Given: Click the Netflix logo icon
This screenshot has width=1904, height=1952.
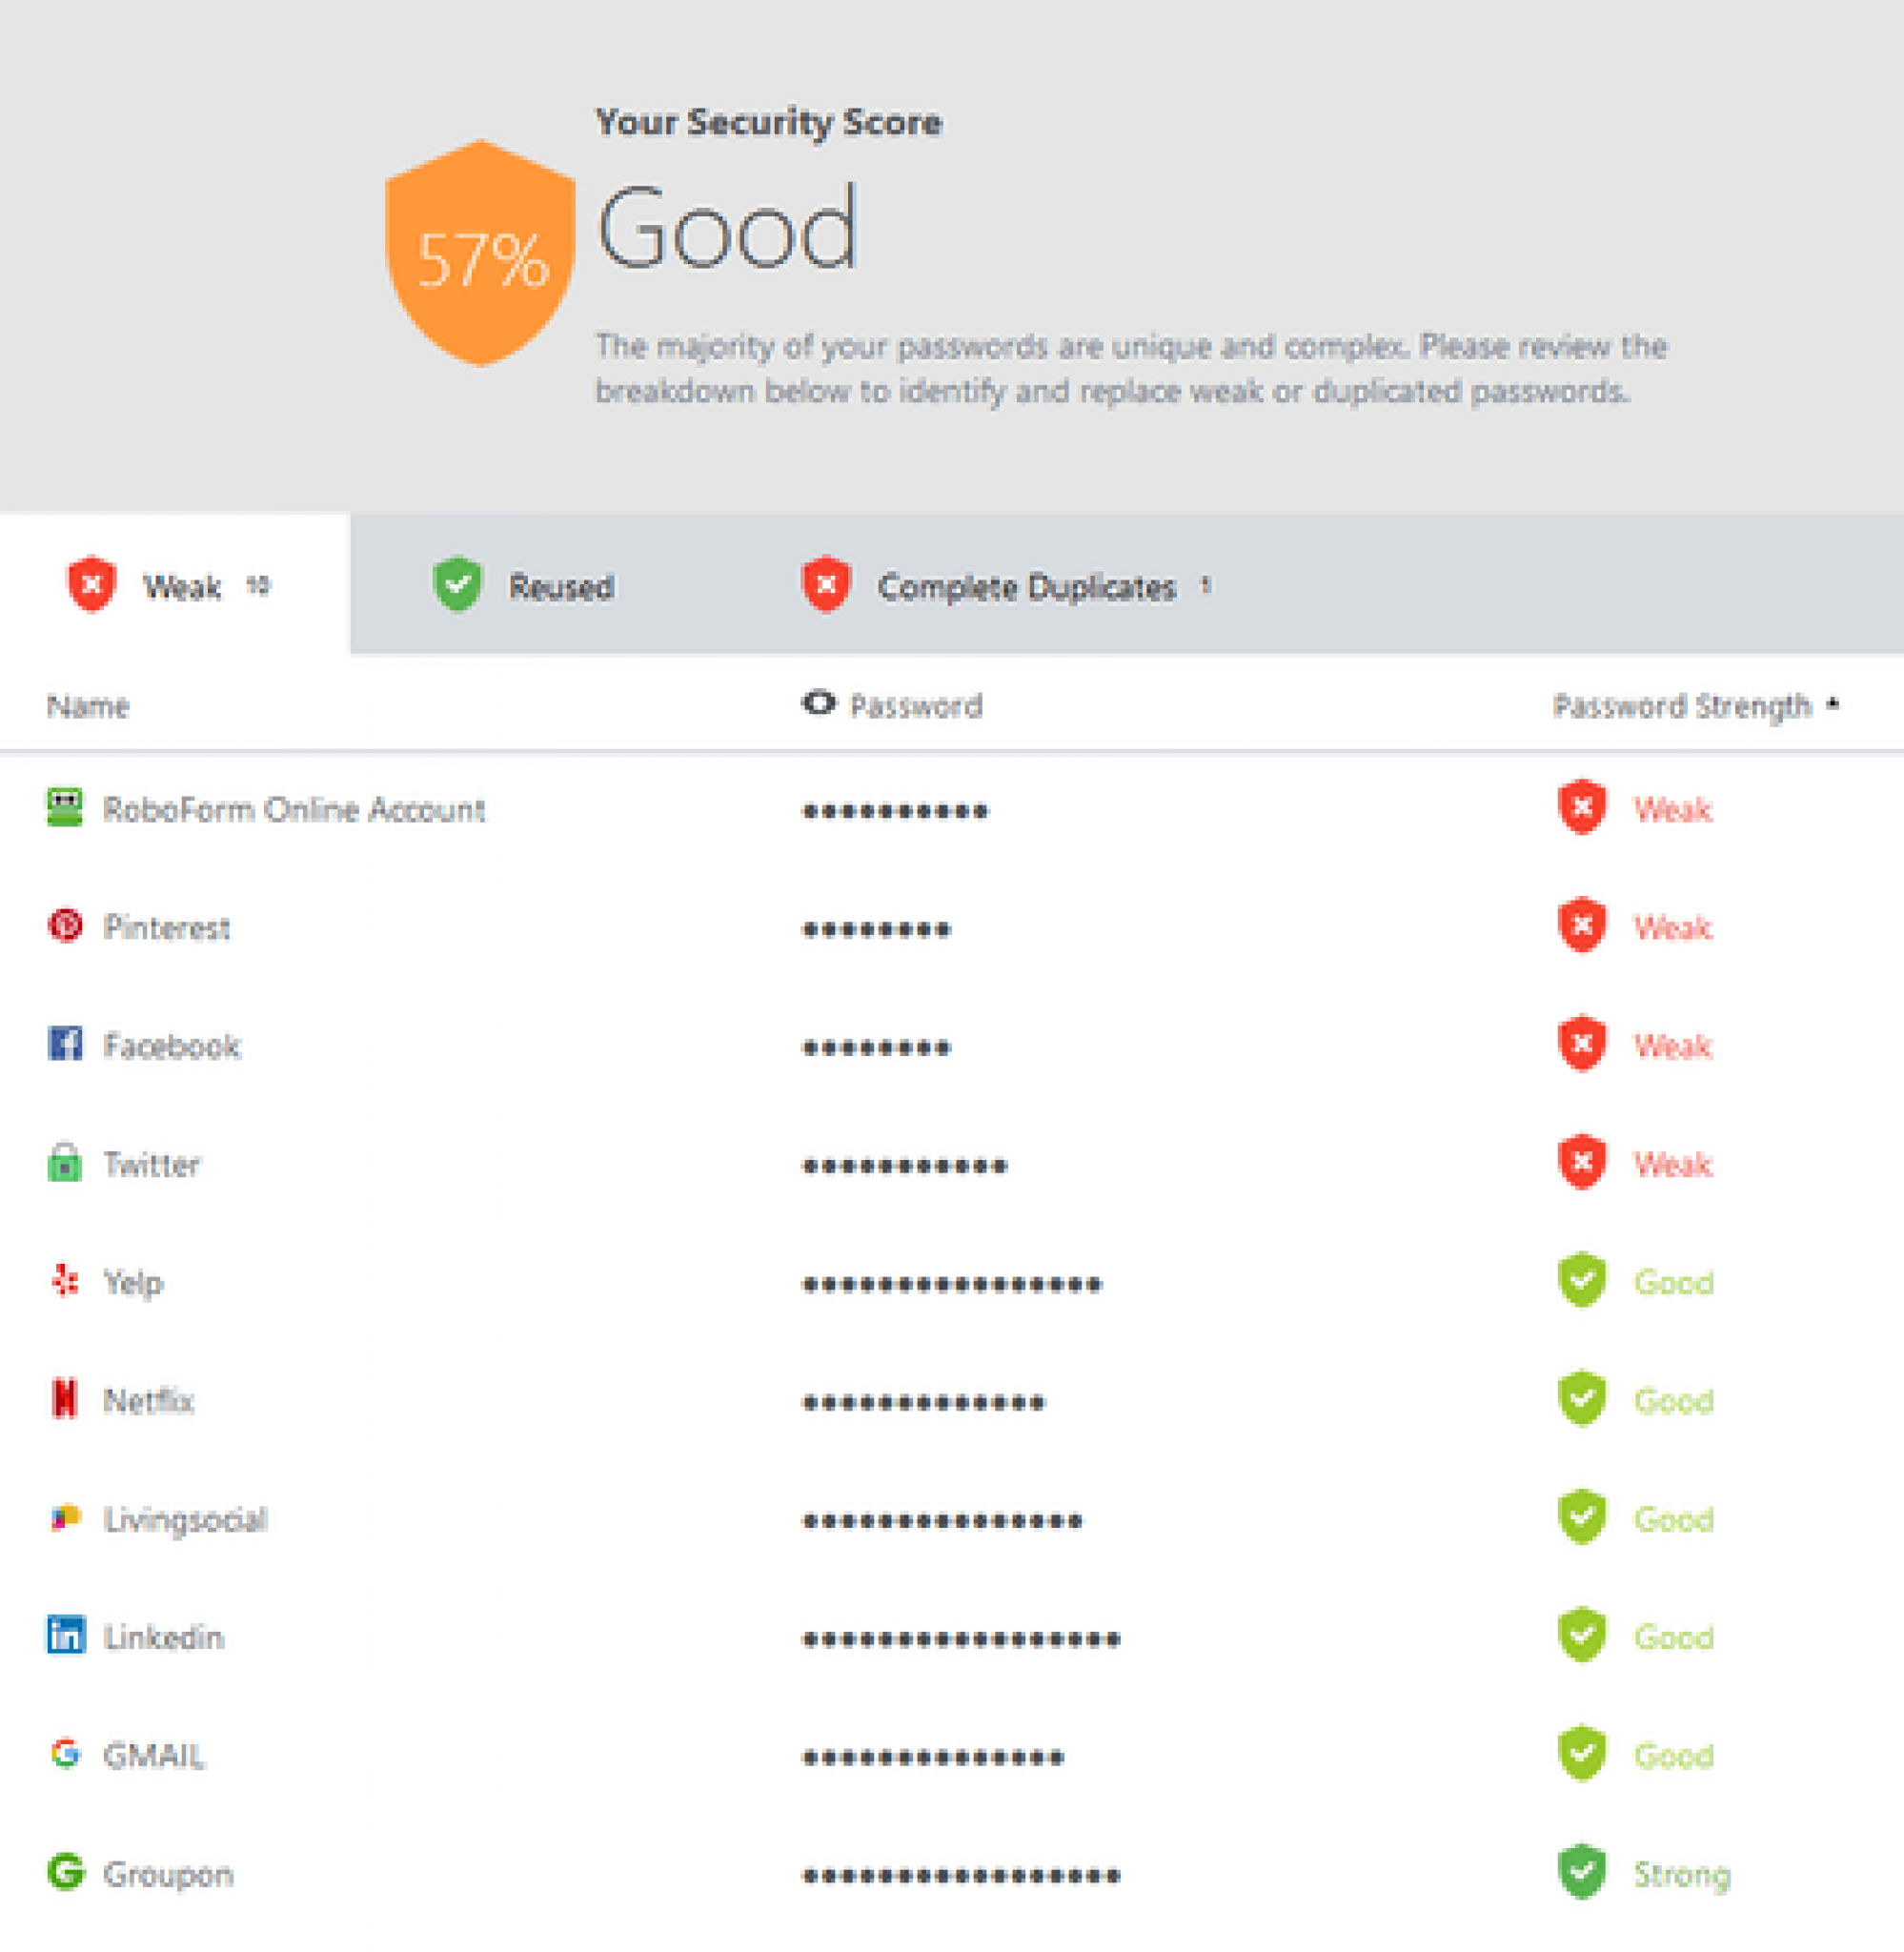Looking at the screenshot, I should (x=65, y=1399).
